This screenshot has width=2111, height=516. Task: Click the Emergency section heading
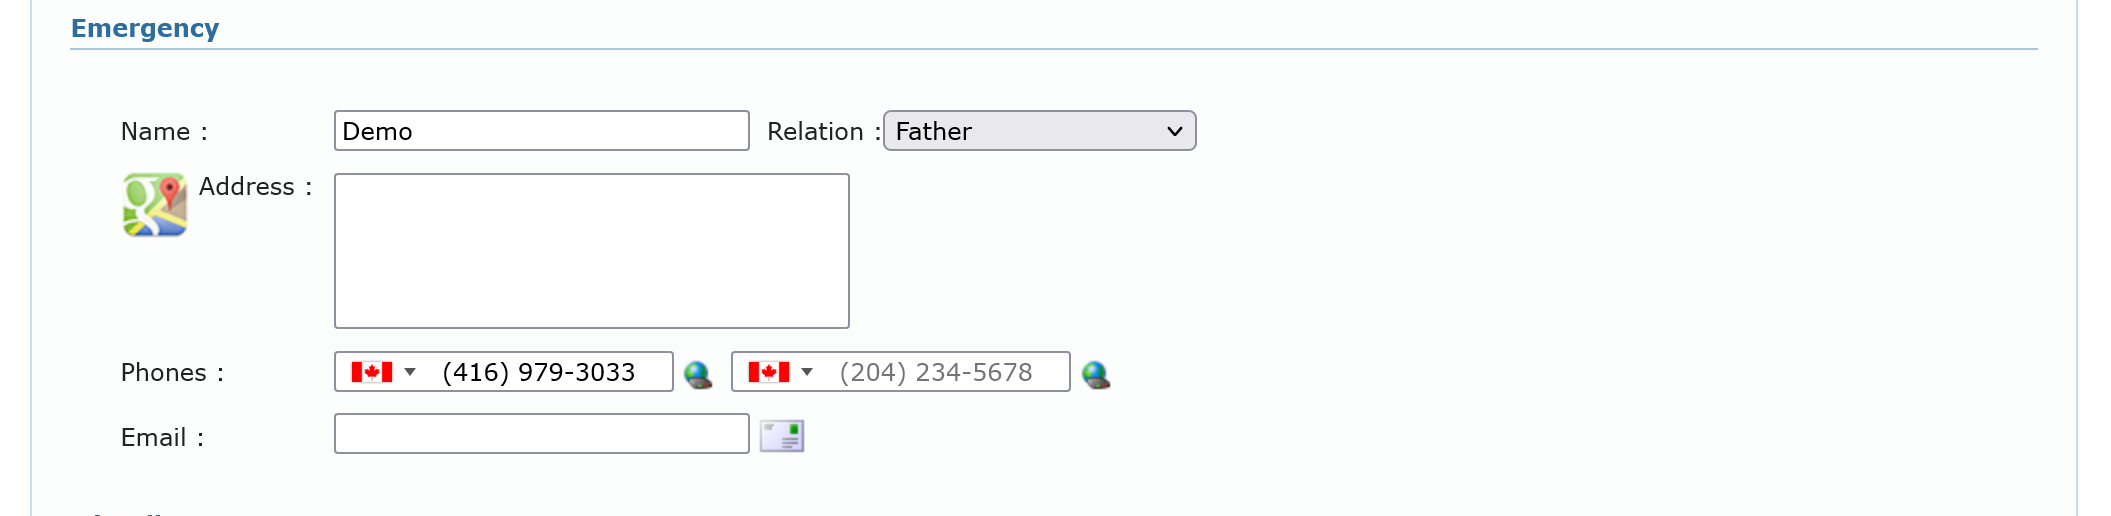tap(145, 28)
